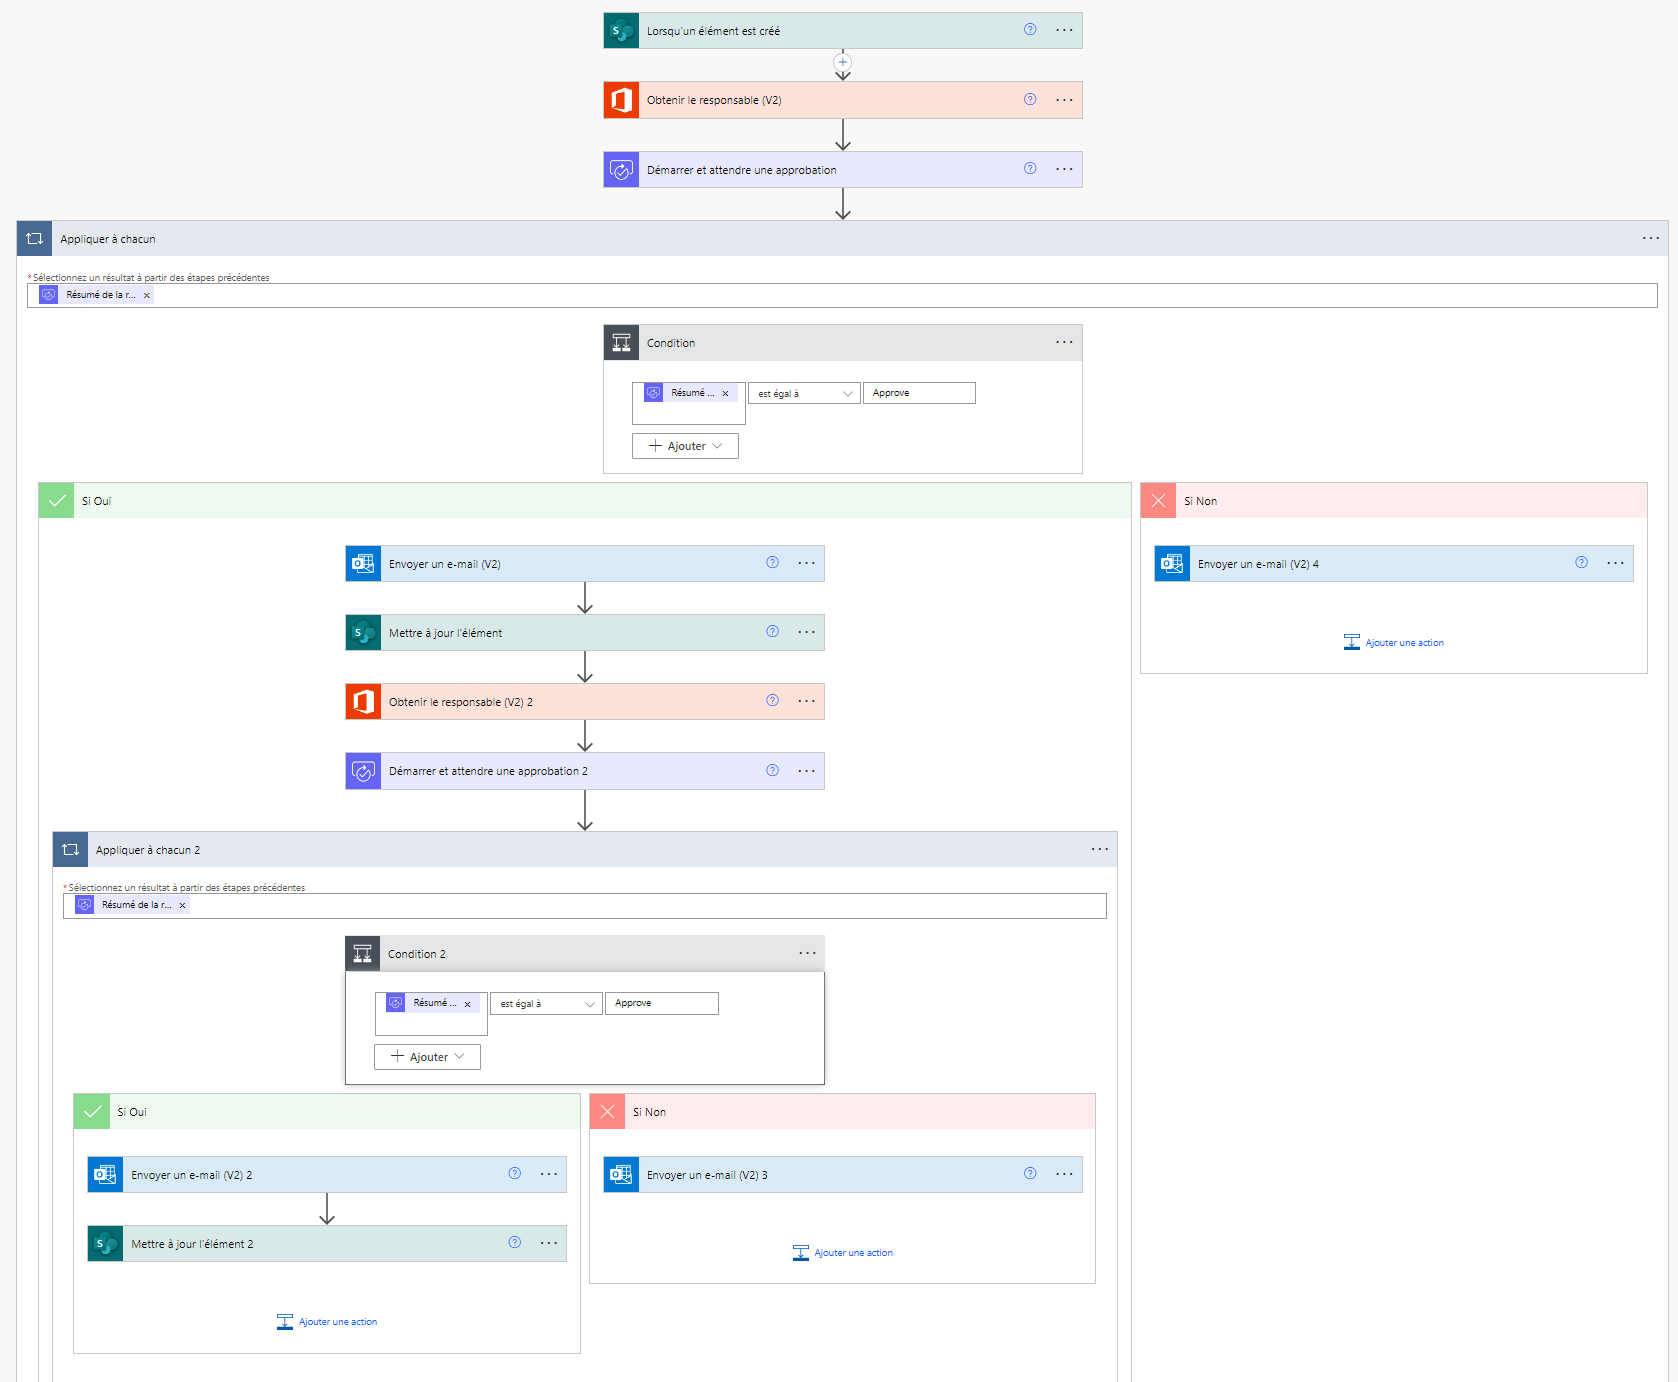The image size is (1678, 1382).
Task: Remove the Résumé token in Condition 2
Action: tap(468, 1004)
